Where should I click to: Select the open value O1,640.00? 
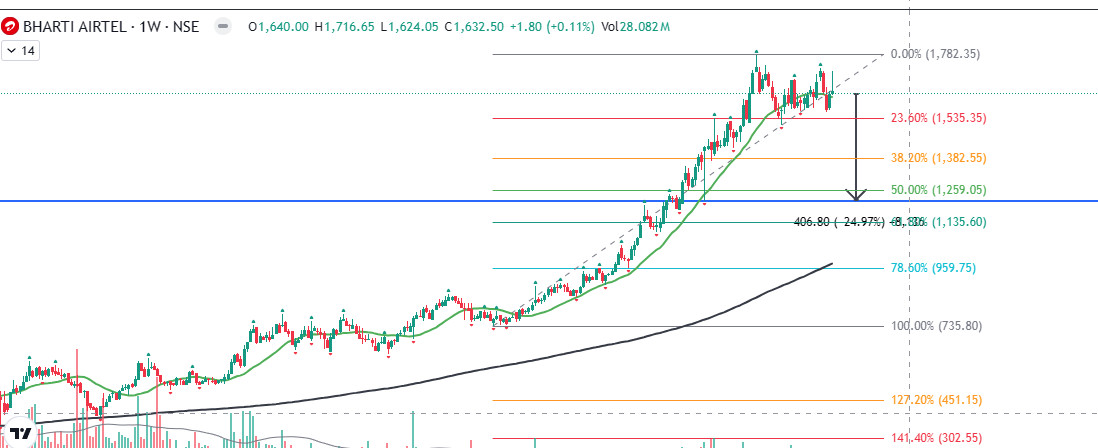click(279, 27)
